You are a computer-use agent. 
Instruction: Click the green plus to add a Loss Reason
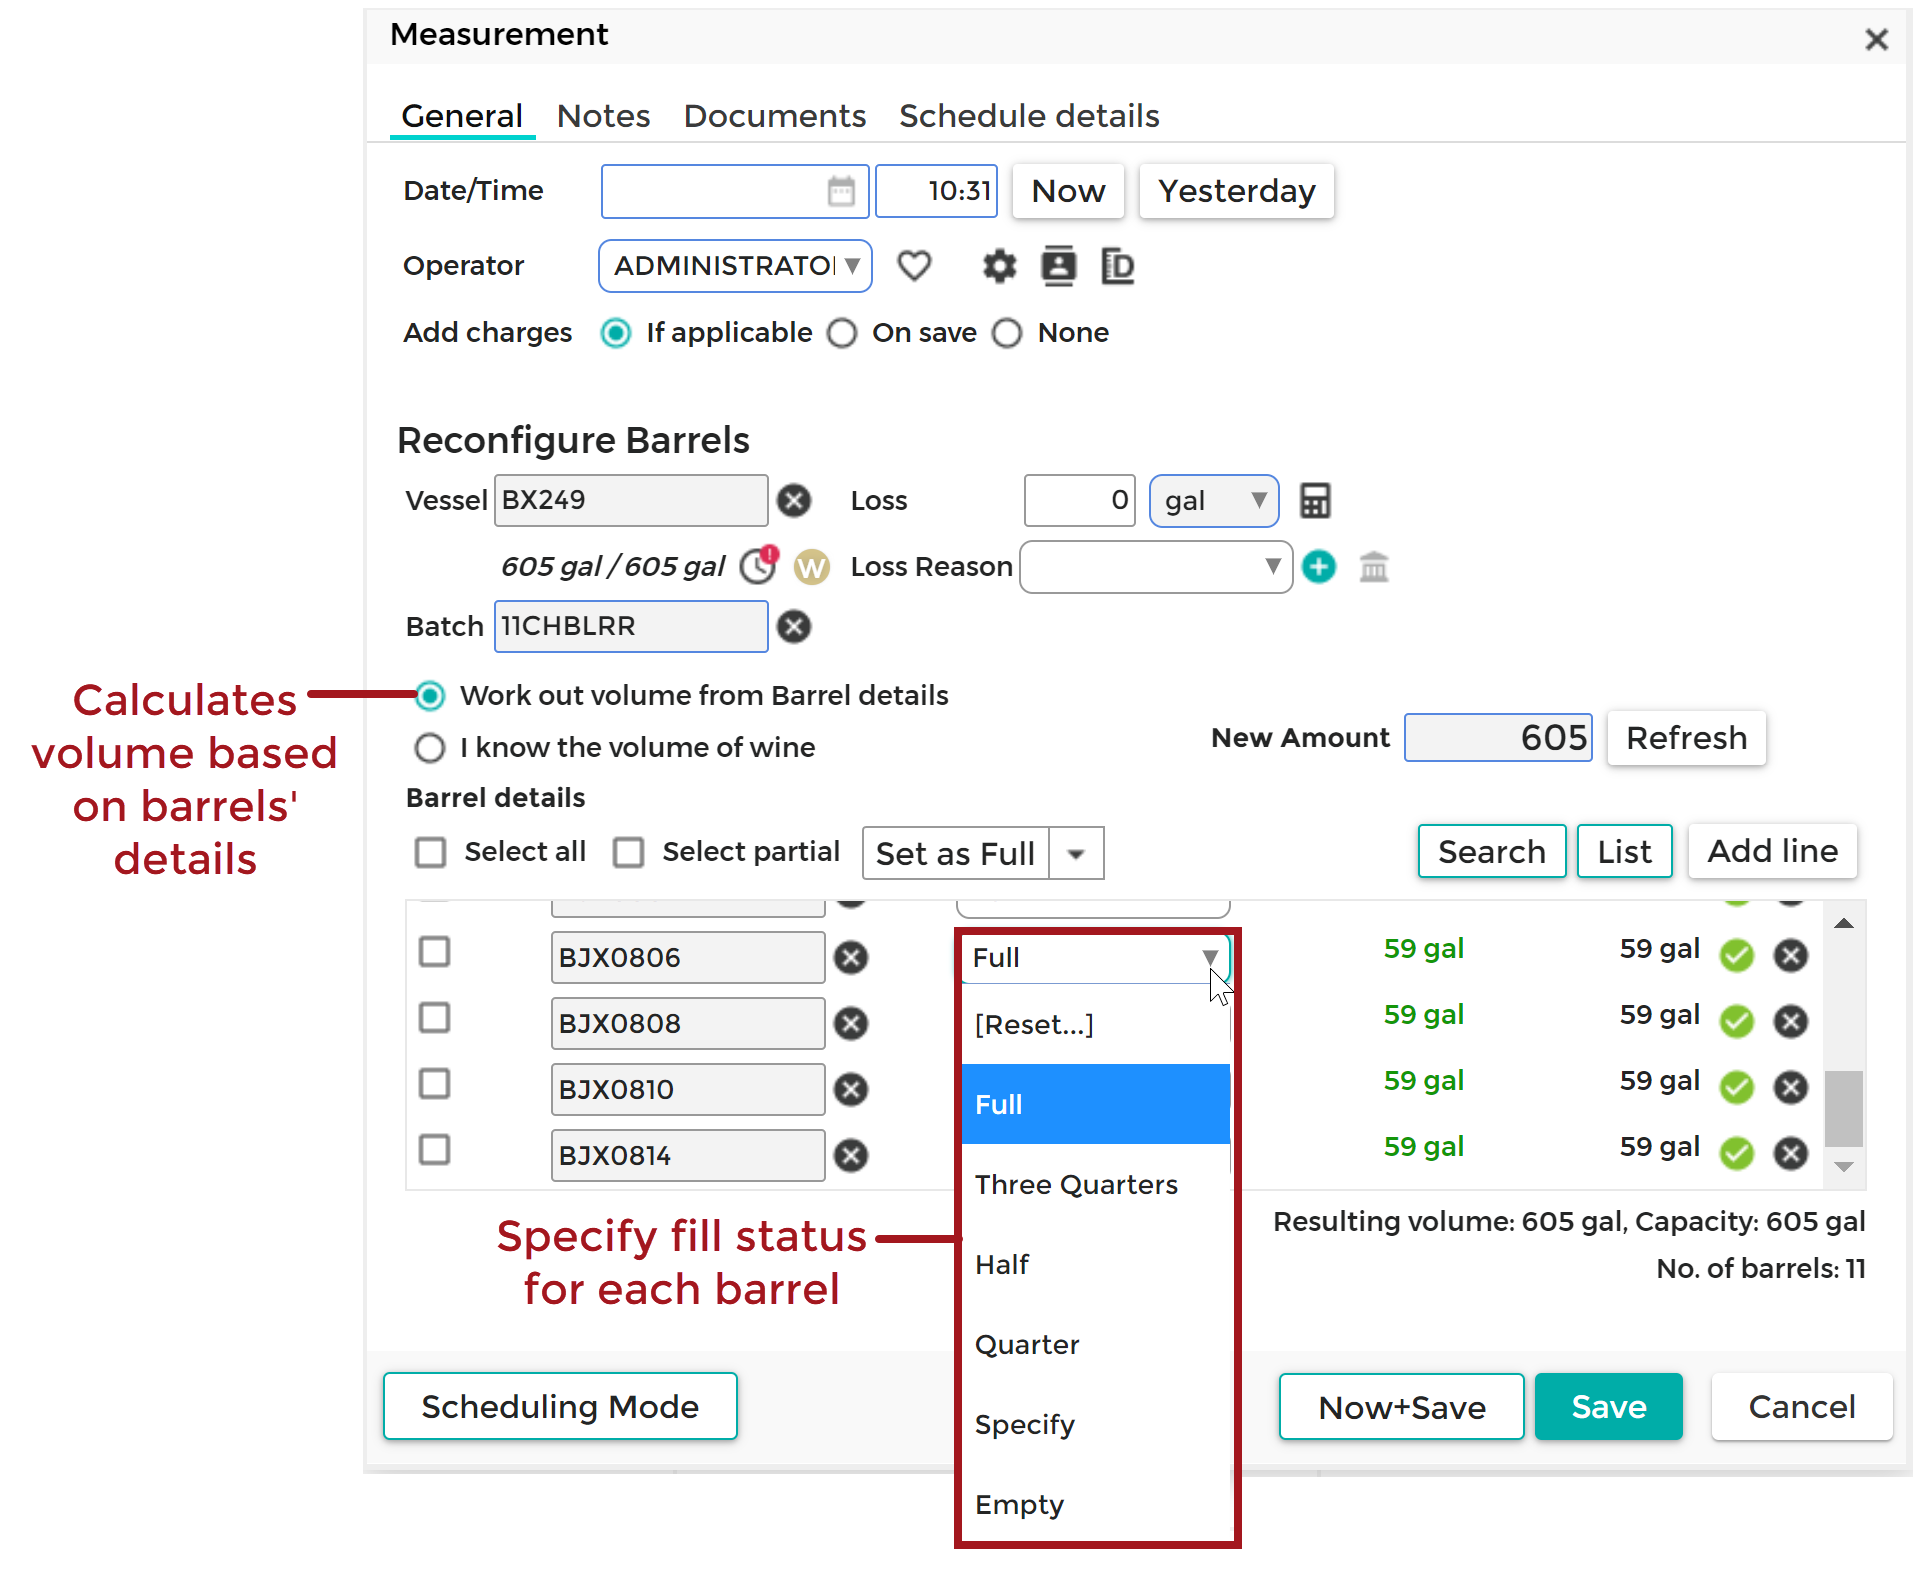(1319, 566)
